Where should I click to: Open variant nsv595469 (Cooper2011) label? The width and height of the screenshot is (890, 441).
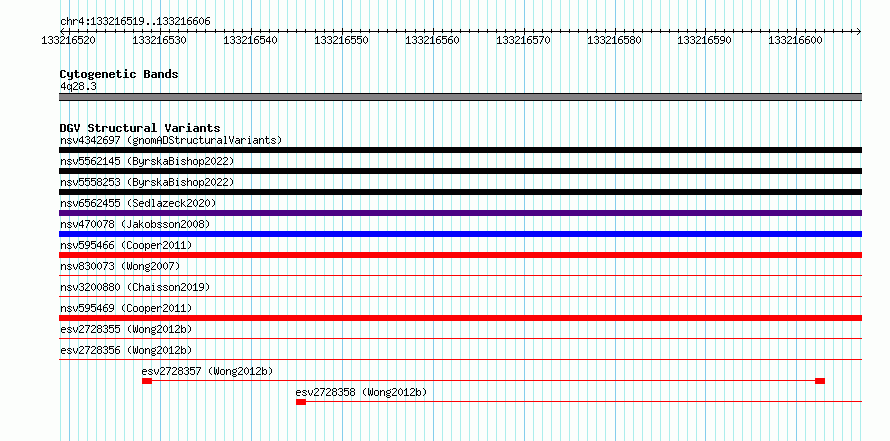click(x=126, y=308)
